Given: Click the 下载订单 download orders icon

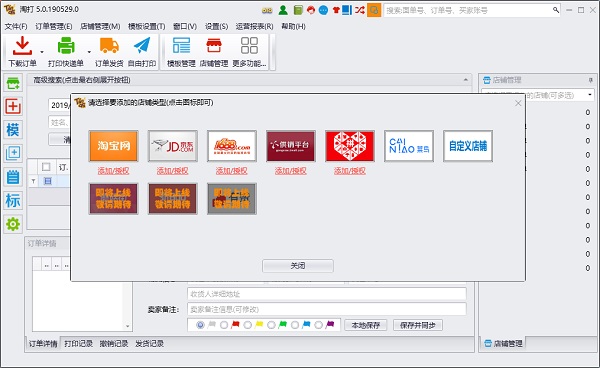Looking at the screenshot, I should (22, 46).
